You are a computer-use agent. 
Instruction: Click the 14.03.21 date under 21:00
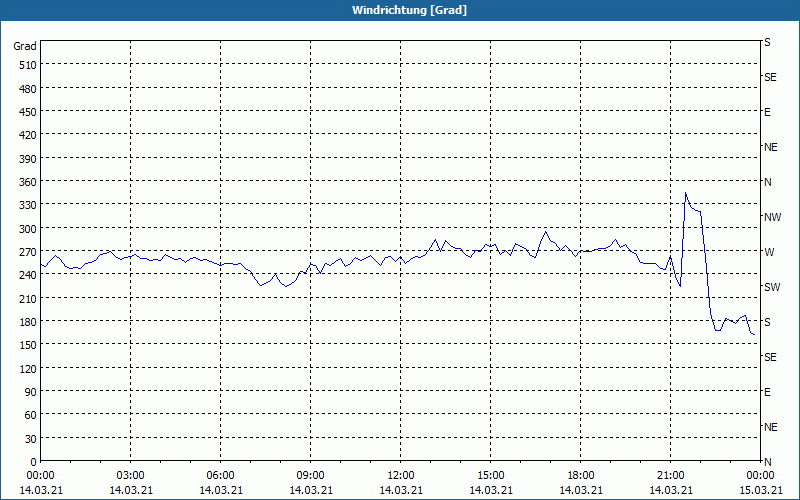670,490
